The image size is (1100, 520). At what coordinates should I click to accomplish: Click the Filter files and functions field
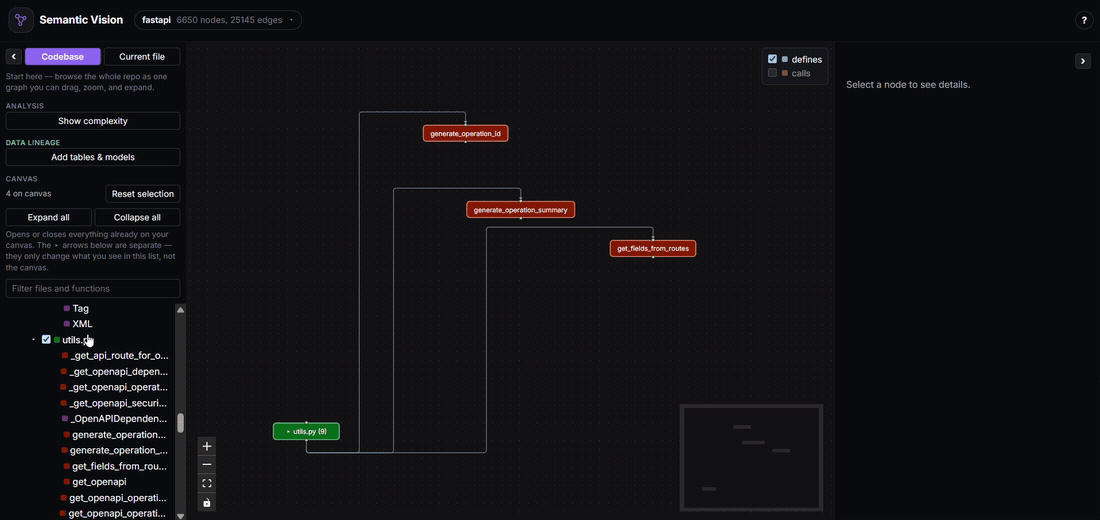coord(93,288)
